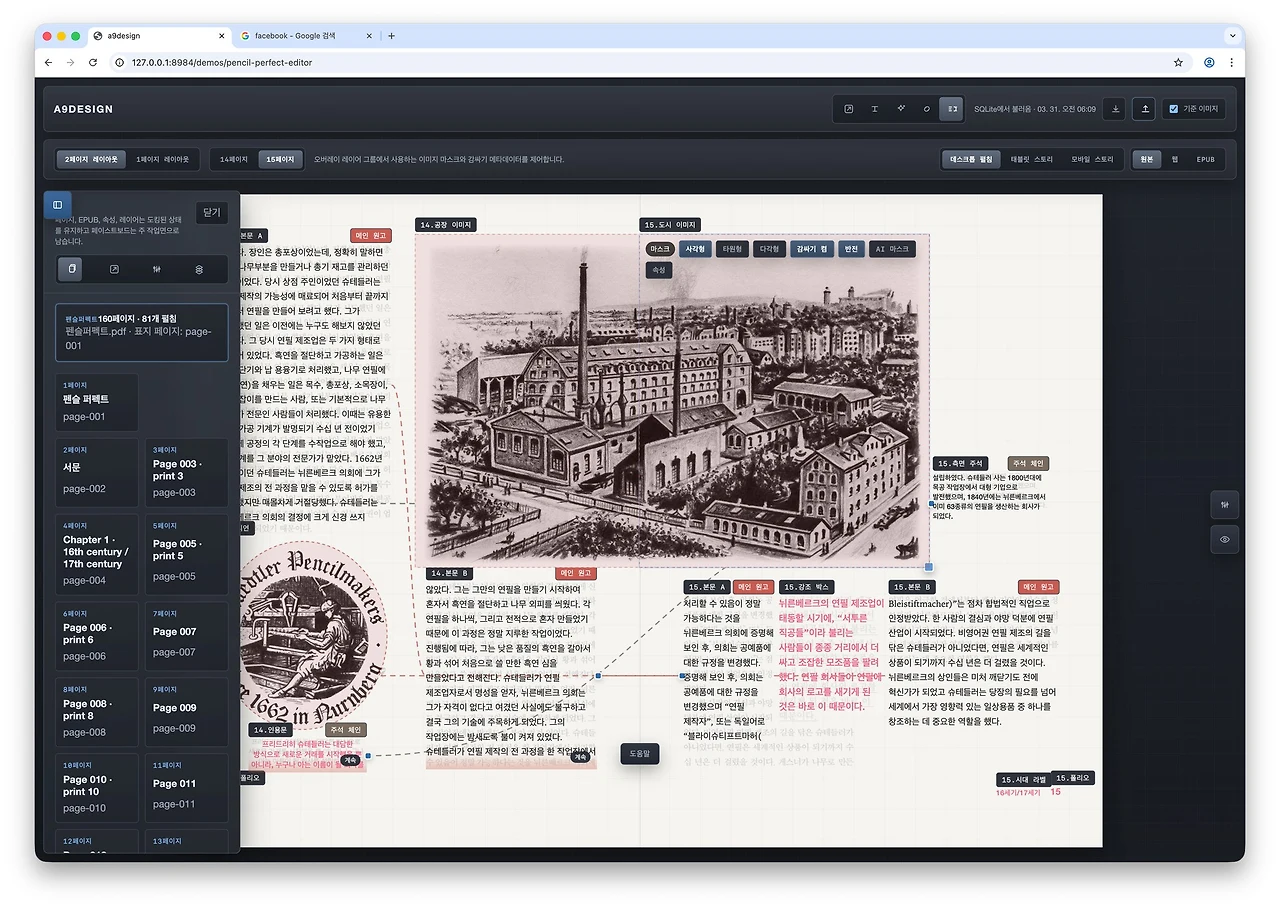The image size is (1280, 908).
Task: Open page thumbnail Page 008 · print 8
Action: tap(96, 712)
